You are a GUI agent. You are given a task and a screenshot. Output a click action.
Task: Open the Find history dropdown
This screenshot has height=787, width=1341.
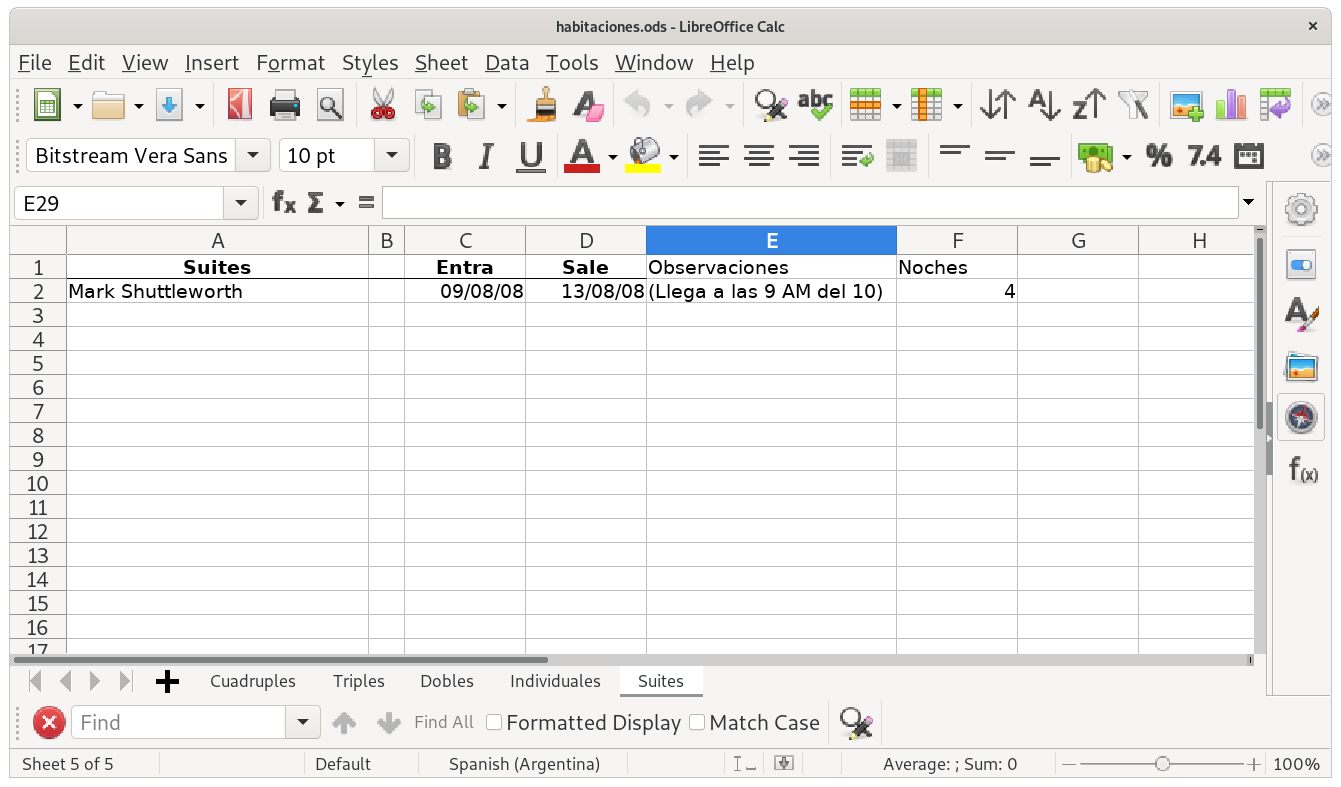tap(302, 722)
